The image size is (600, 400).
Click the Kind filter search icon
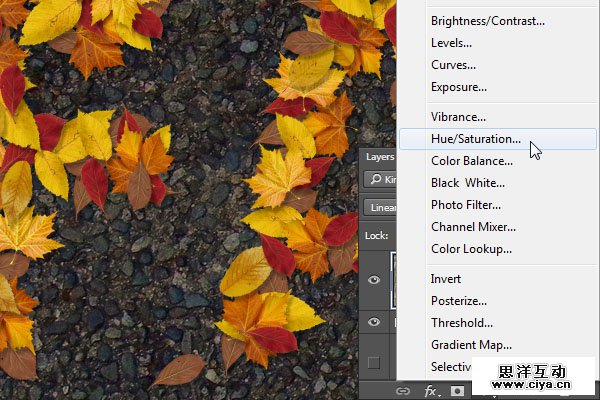tap(376, 179)
